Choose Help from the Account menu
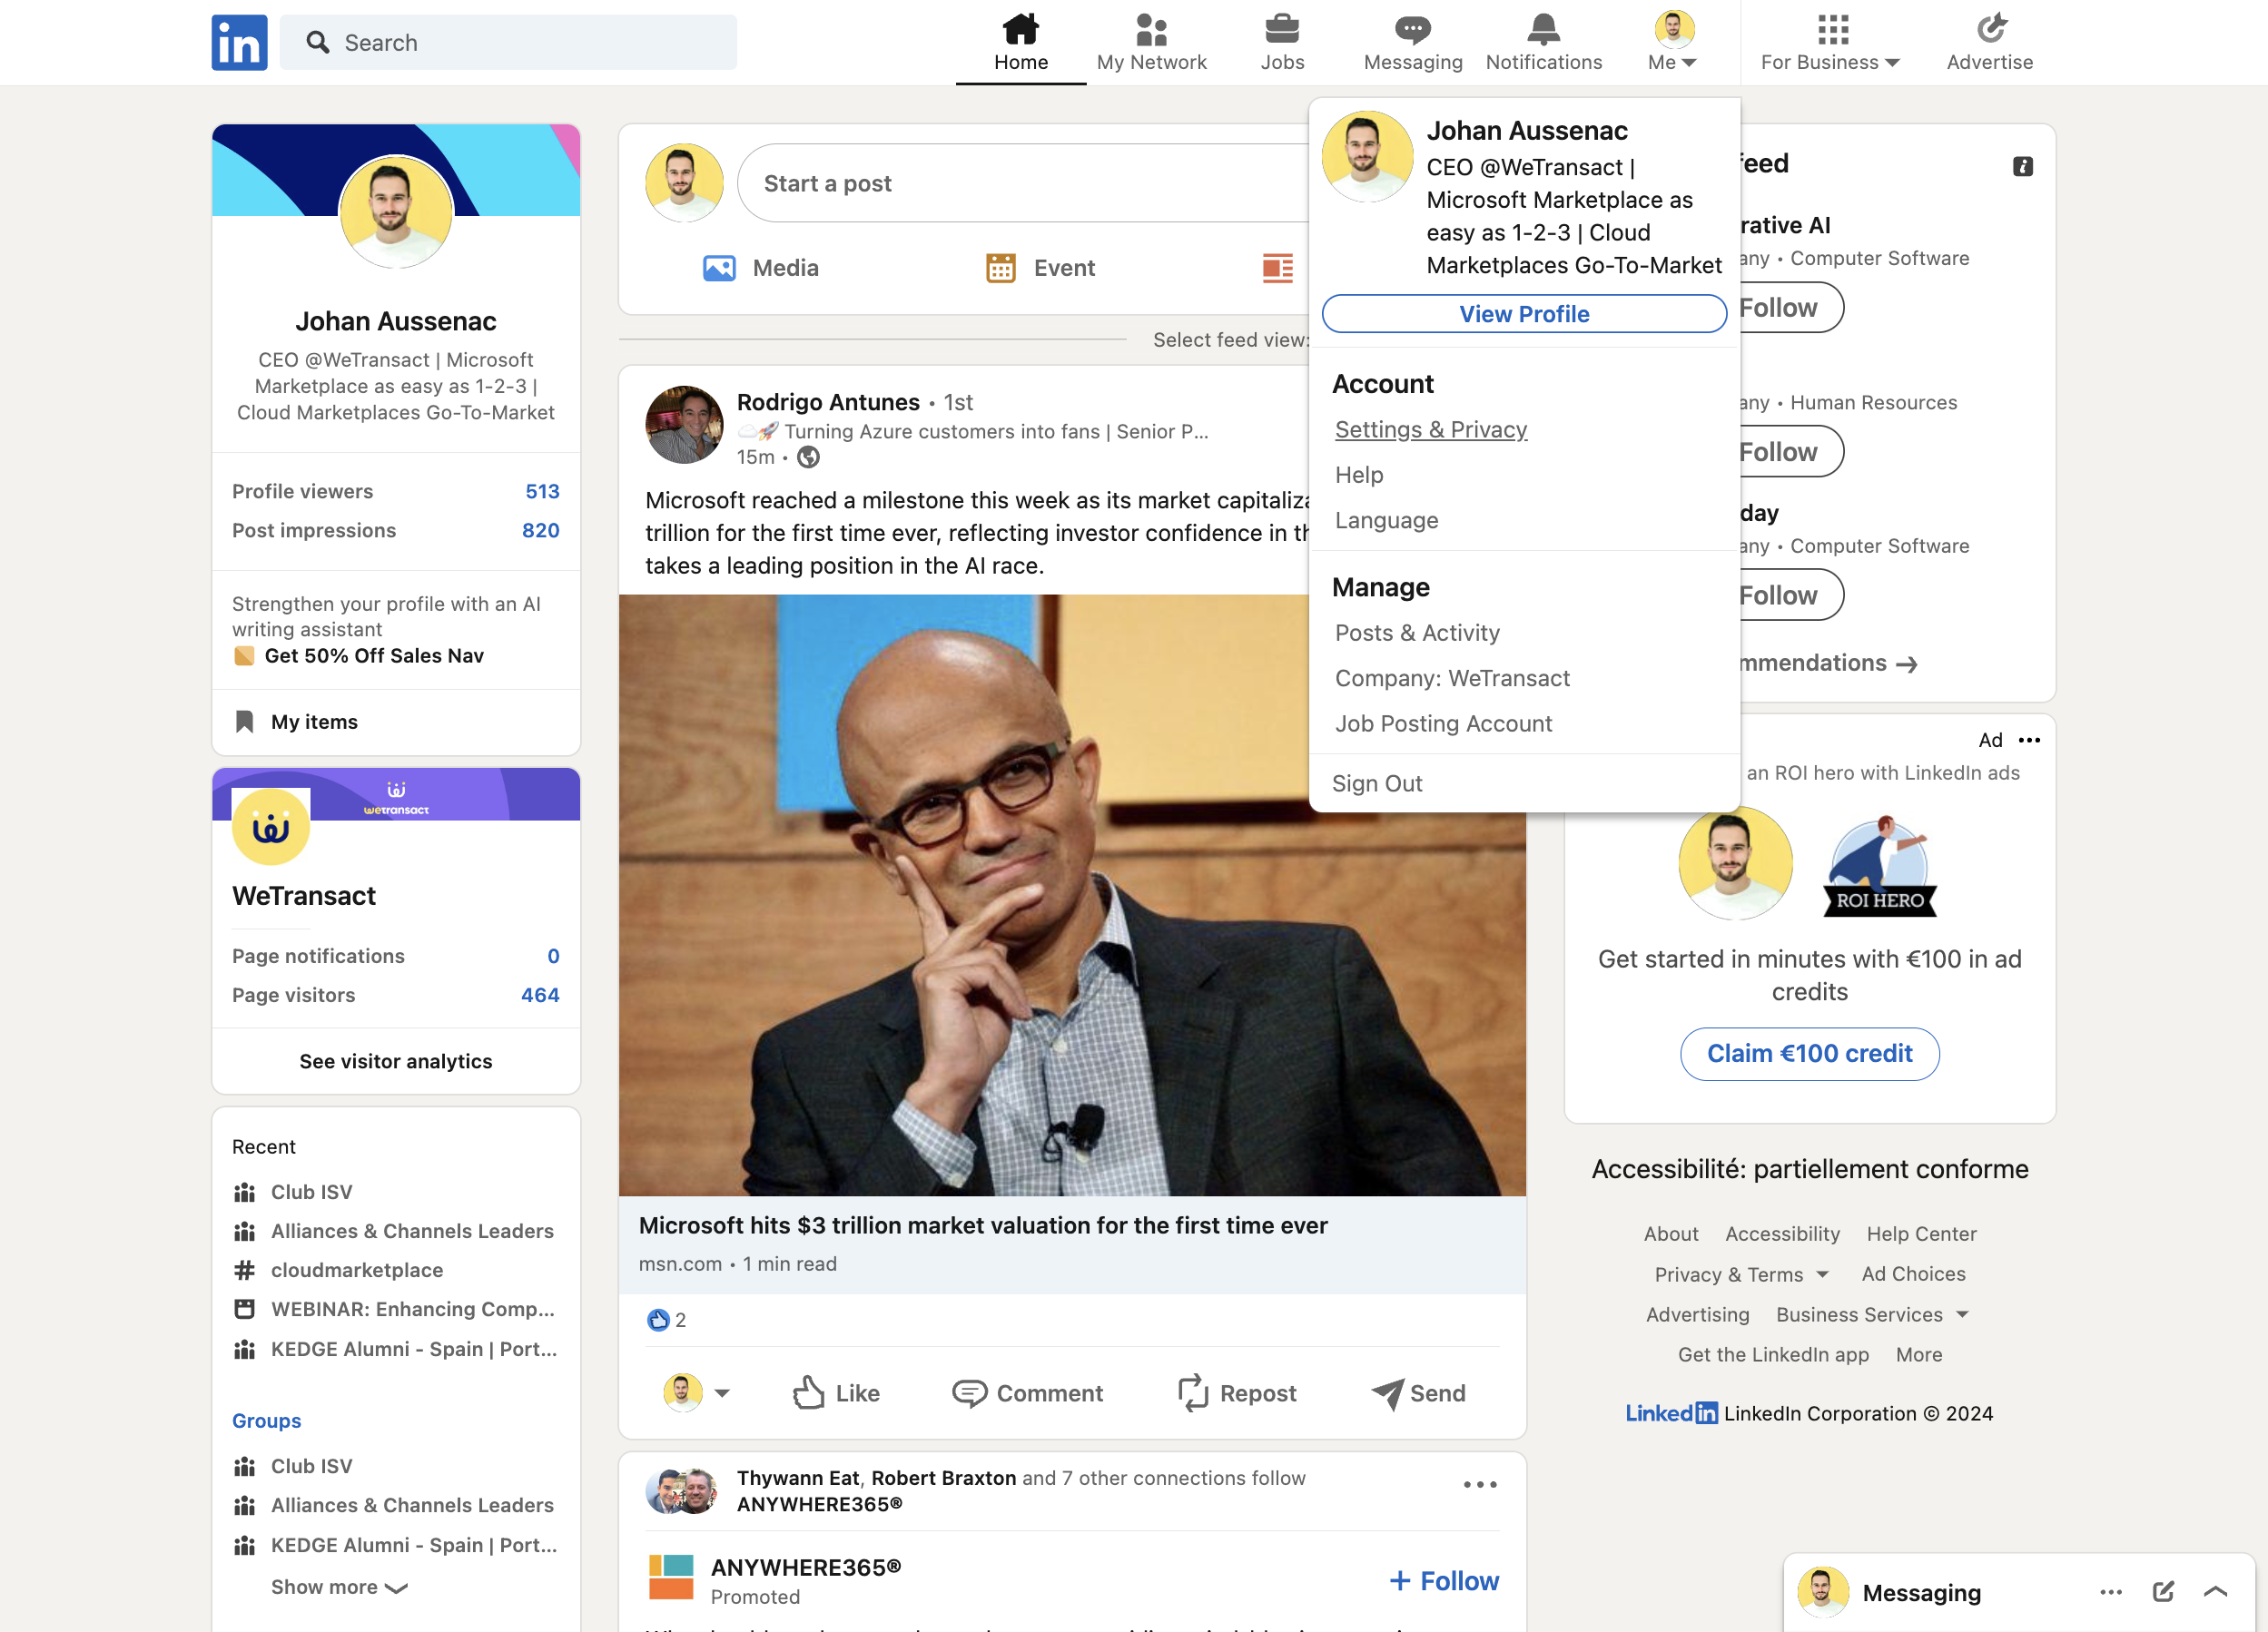 [1358, 475]
